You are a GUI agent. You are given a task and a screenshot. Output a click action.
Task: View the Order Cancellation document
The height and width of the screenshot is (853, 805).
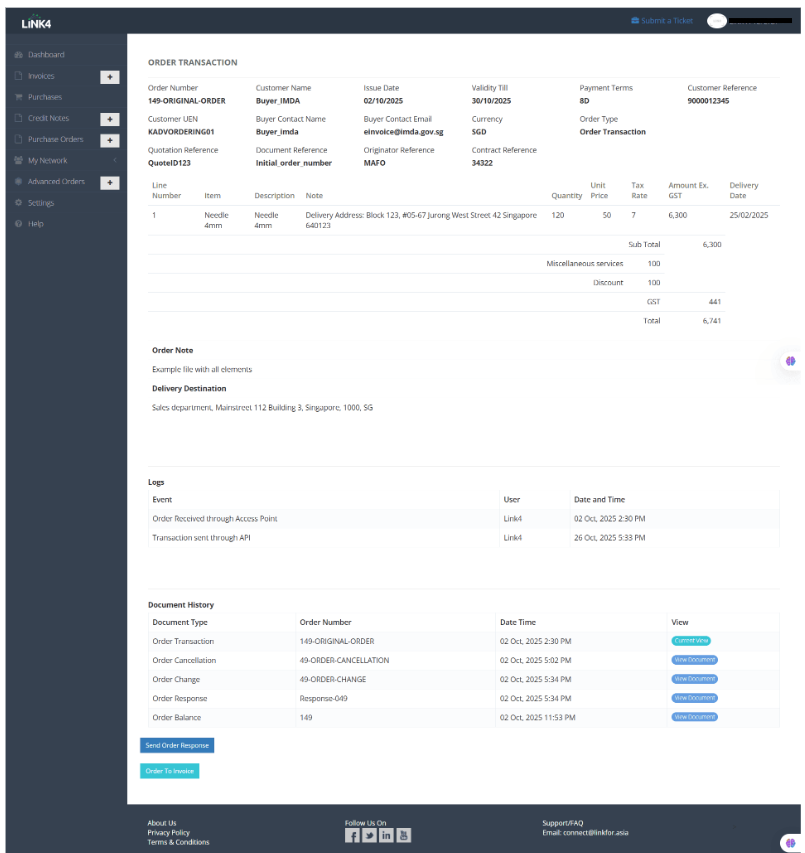[x=694, y=660]
